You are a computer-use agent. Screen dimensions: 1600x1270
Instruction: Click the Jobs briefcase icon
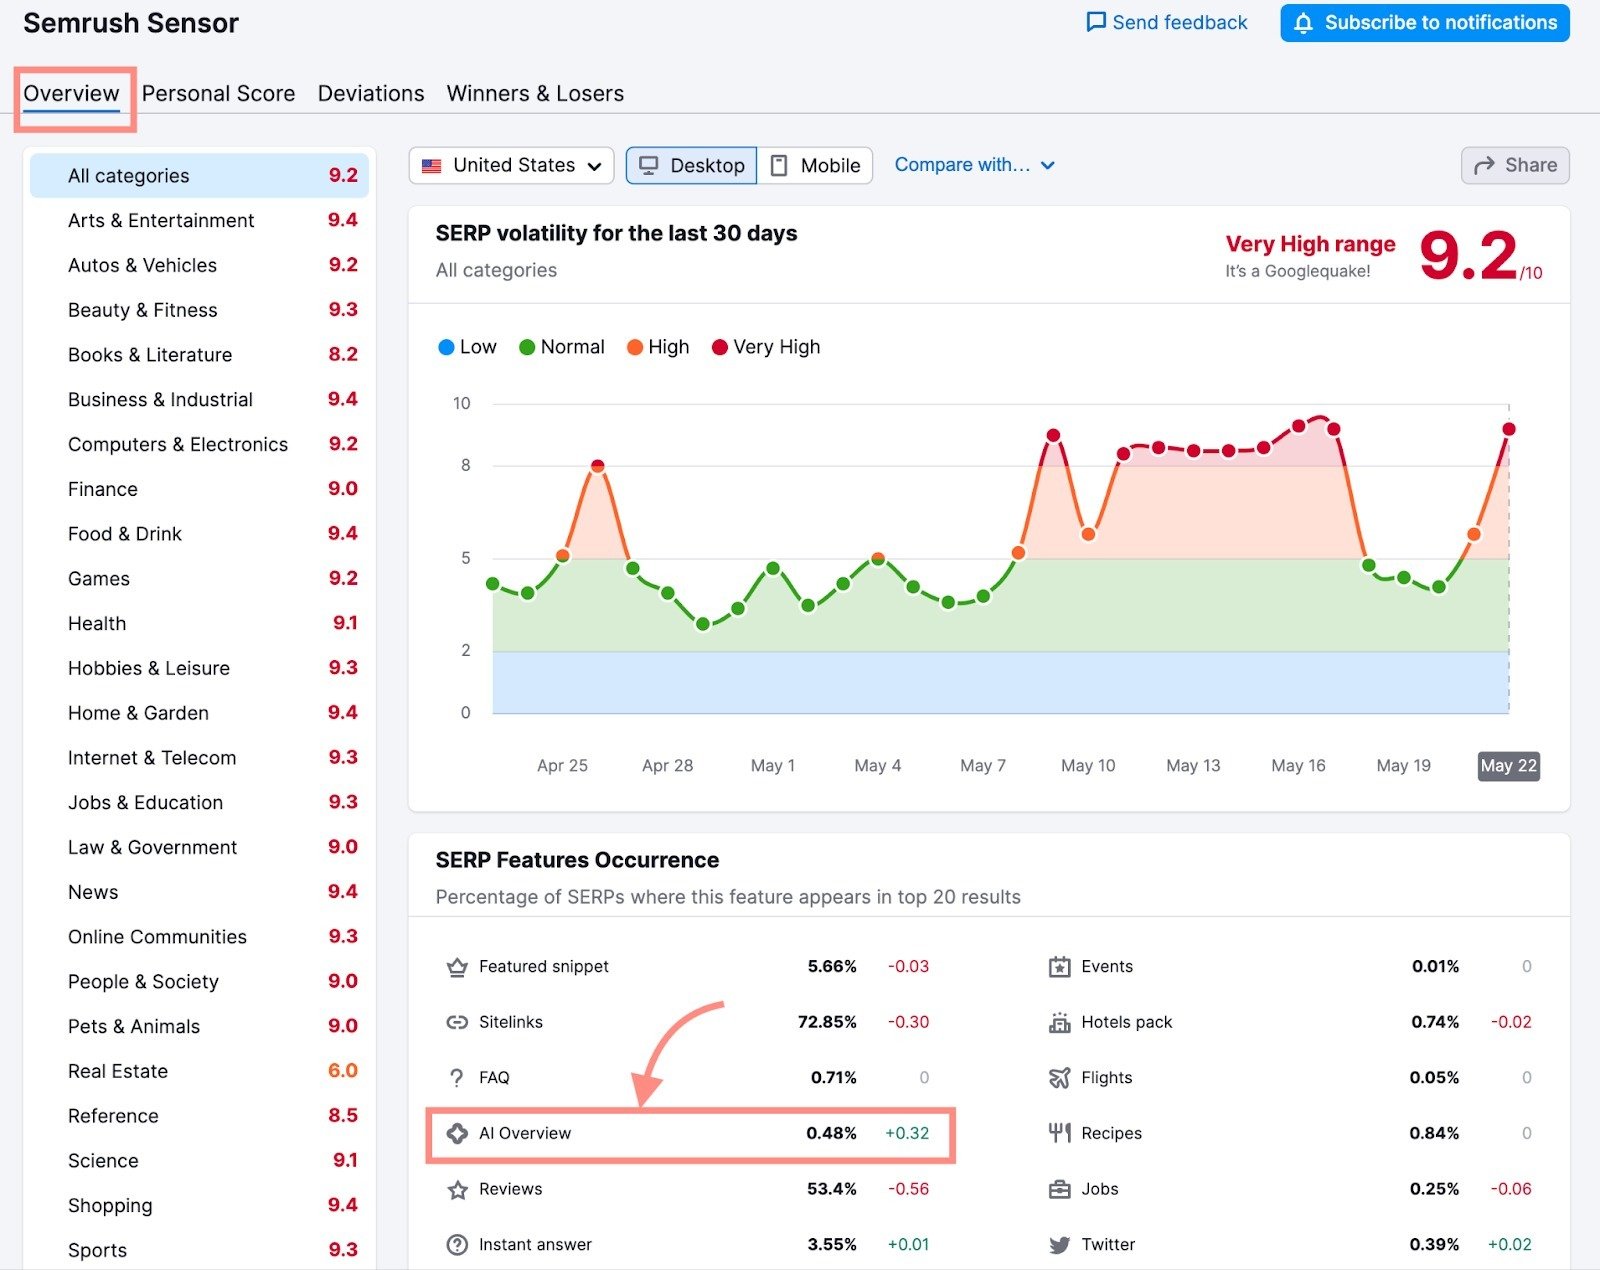pos(1058,1189)
